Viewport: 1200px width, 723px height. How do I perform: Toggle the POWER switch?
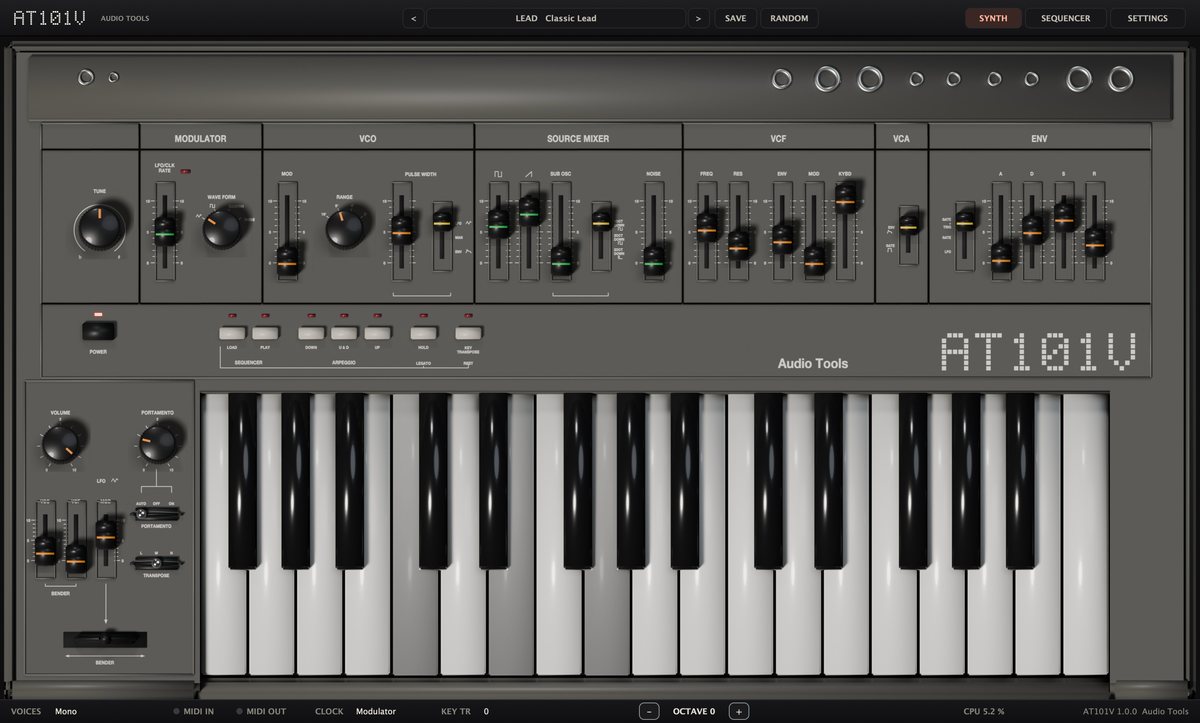coord(99,330)
